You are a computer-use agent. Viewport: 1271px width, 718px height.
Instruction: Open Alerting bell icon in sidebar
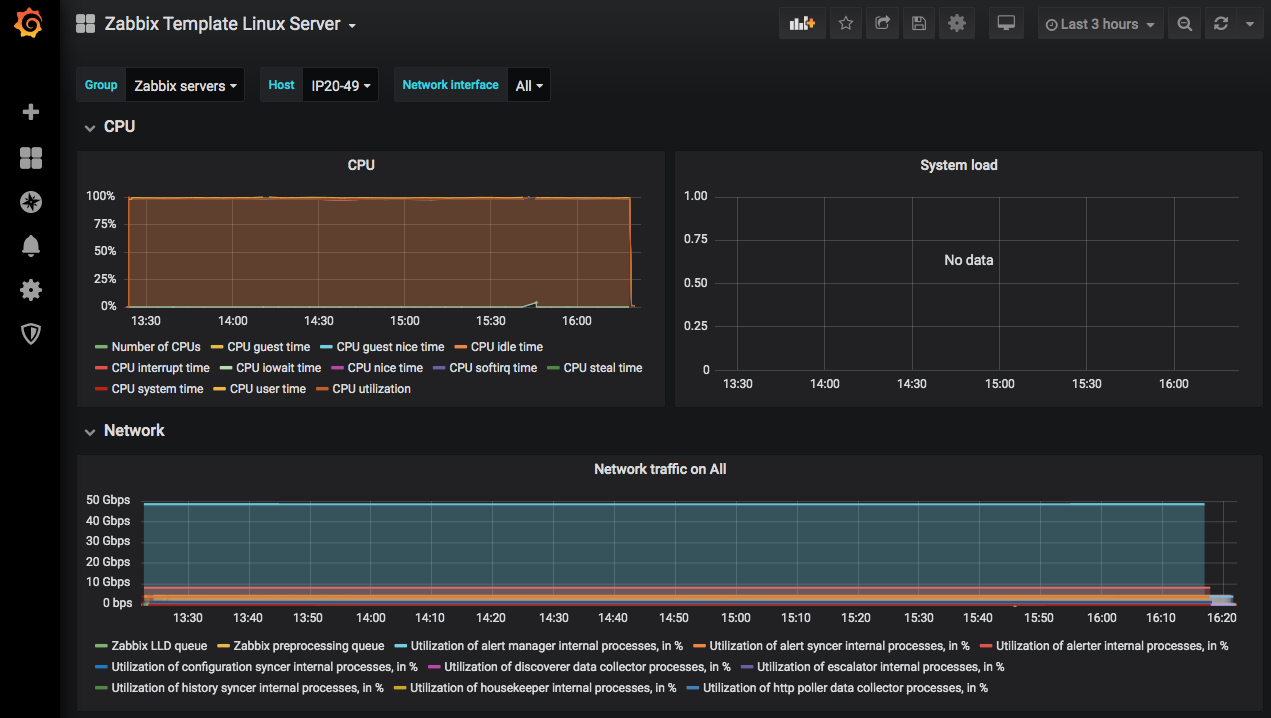click(x=31, y=246)
